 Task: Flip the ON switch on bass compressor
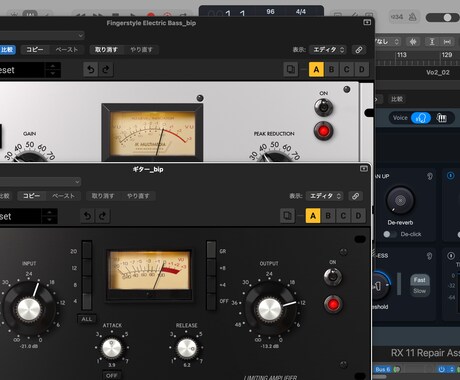click(323, 107)
